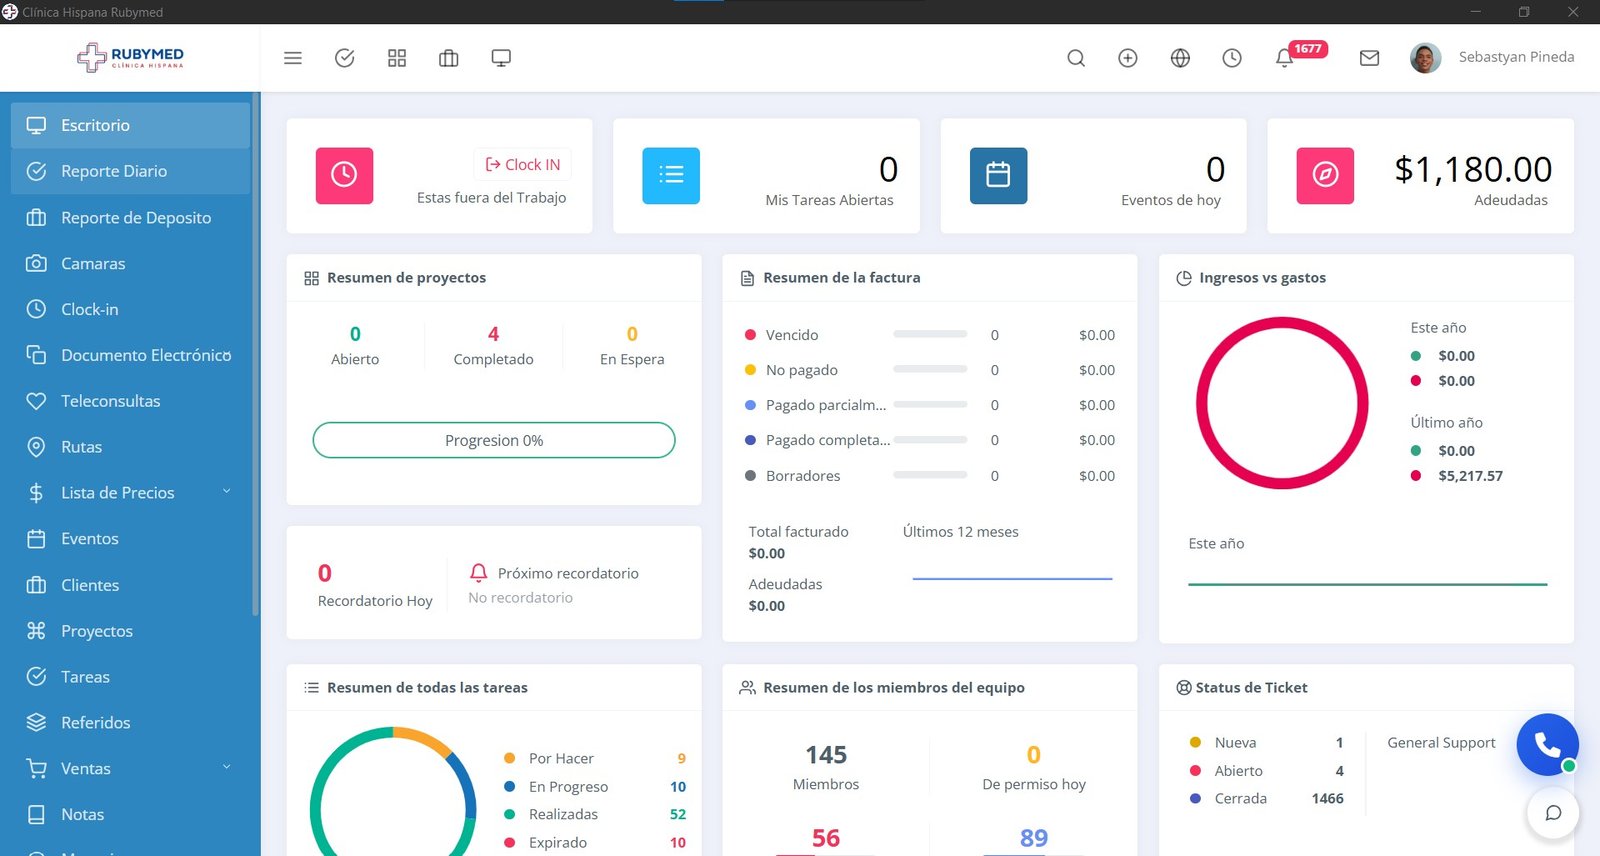Go to Reporte Diario in sidebar
Image resolution: width=1600 pixels, height=856 pixels.
pos(114,171)
